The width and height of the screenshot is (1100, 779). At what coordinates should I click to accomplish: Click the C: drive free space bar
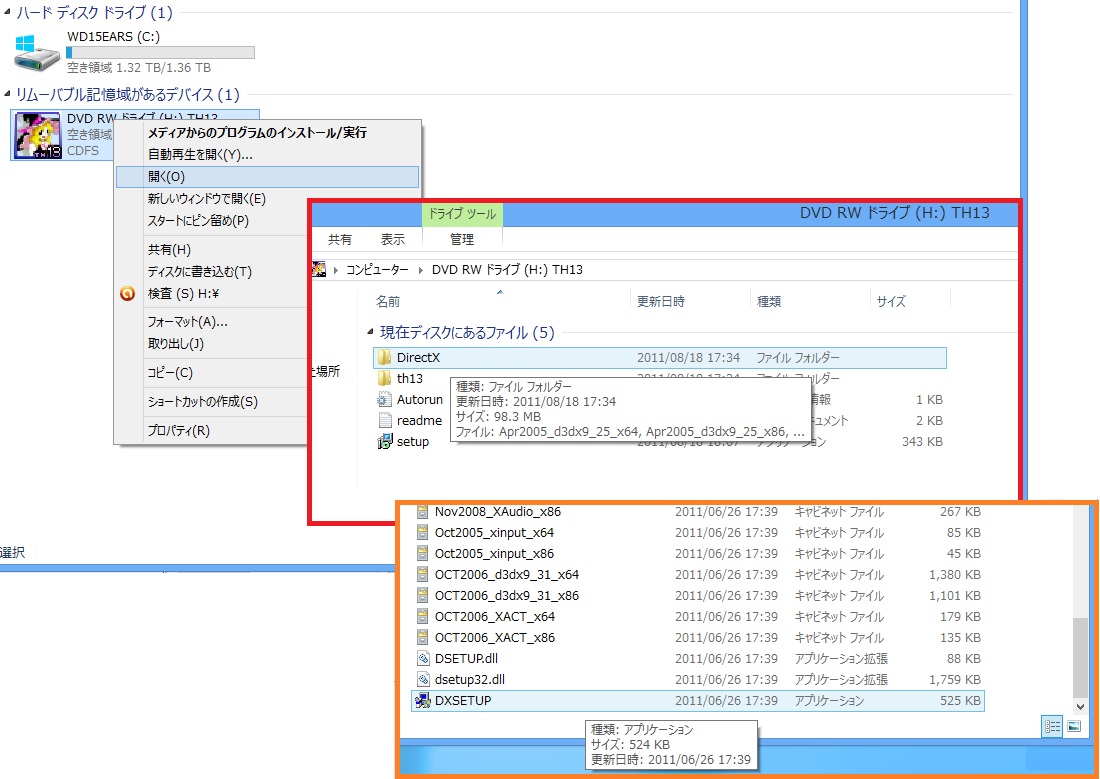(160, 53)
